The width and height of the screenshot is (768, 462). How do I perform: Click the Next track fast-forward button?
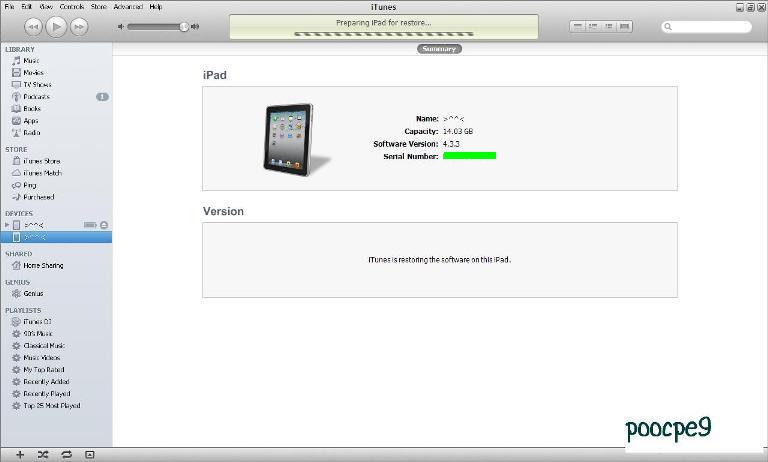pos(79,26)
